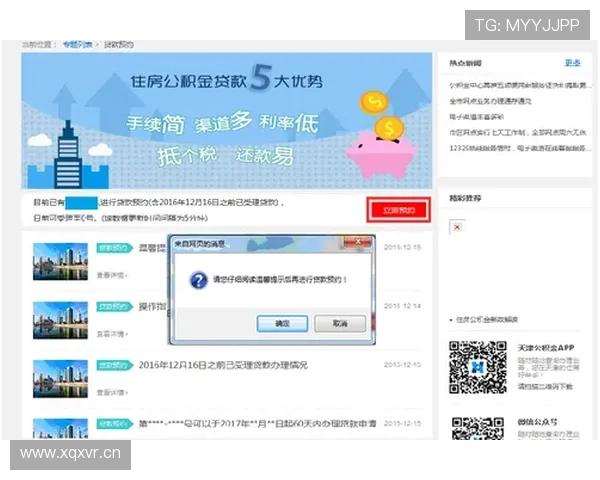Screen dimensions: 600x480
Task: Open the 住房公积金新政解读 link
Action: tap(487, 320)
